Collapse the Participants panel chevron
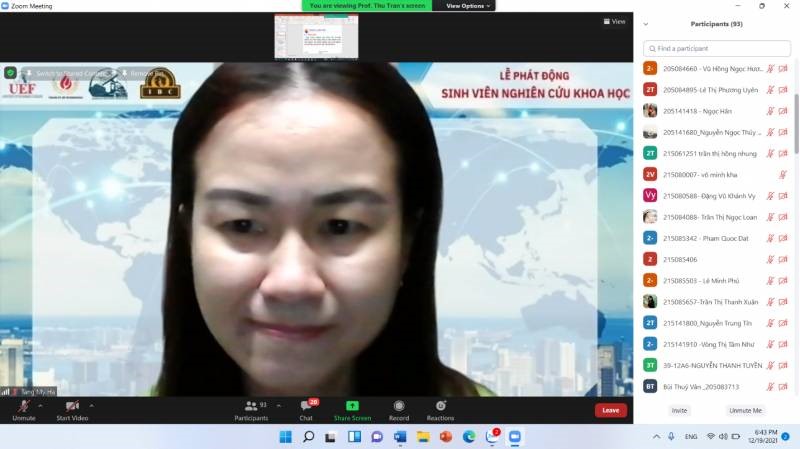Screen dimensions: 800x449 coord(645,24)
